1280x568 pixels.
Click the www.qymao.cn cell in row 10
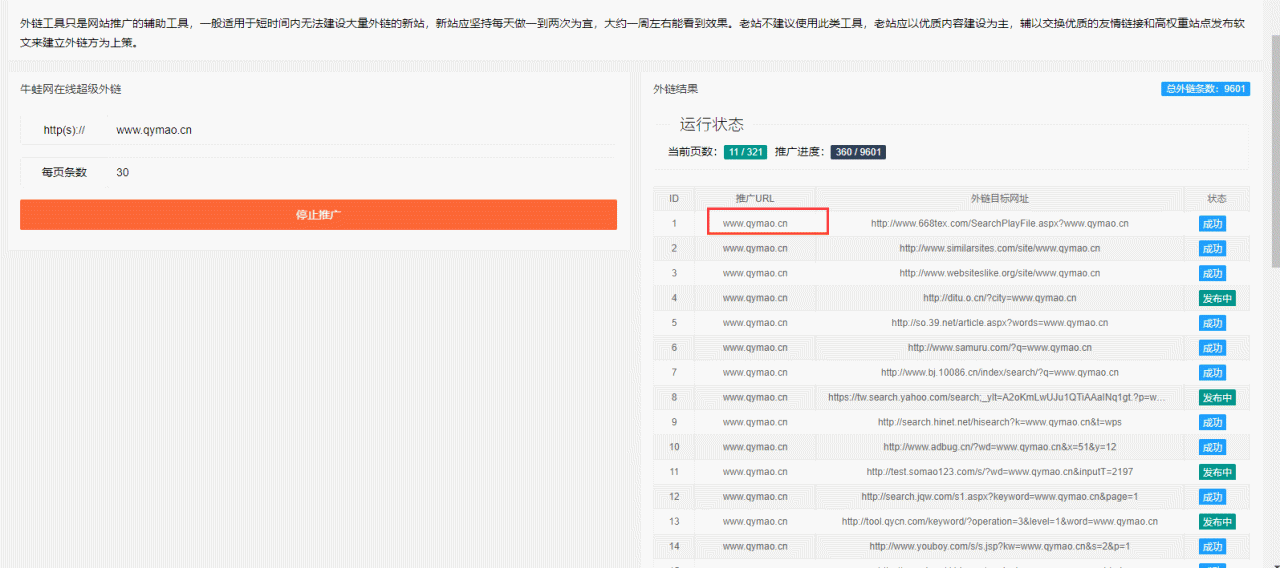(755, 447)
